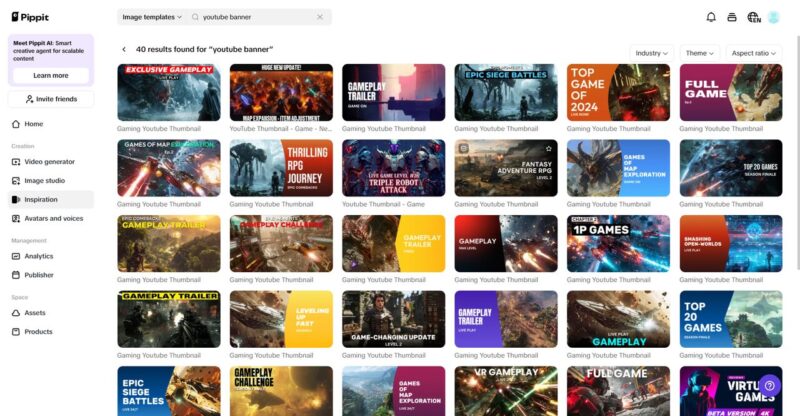Open Gameplay Trailer Game On template

pyautogui.click(x=393, y=92)
